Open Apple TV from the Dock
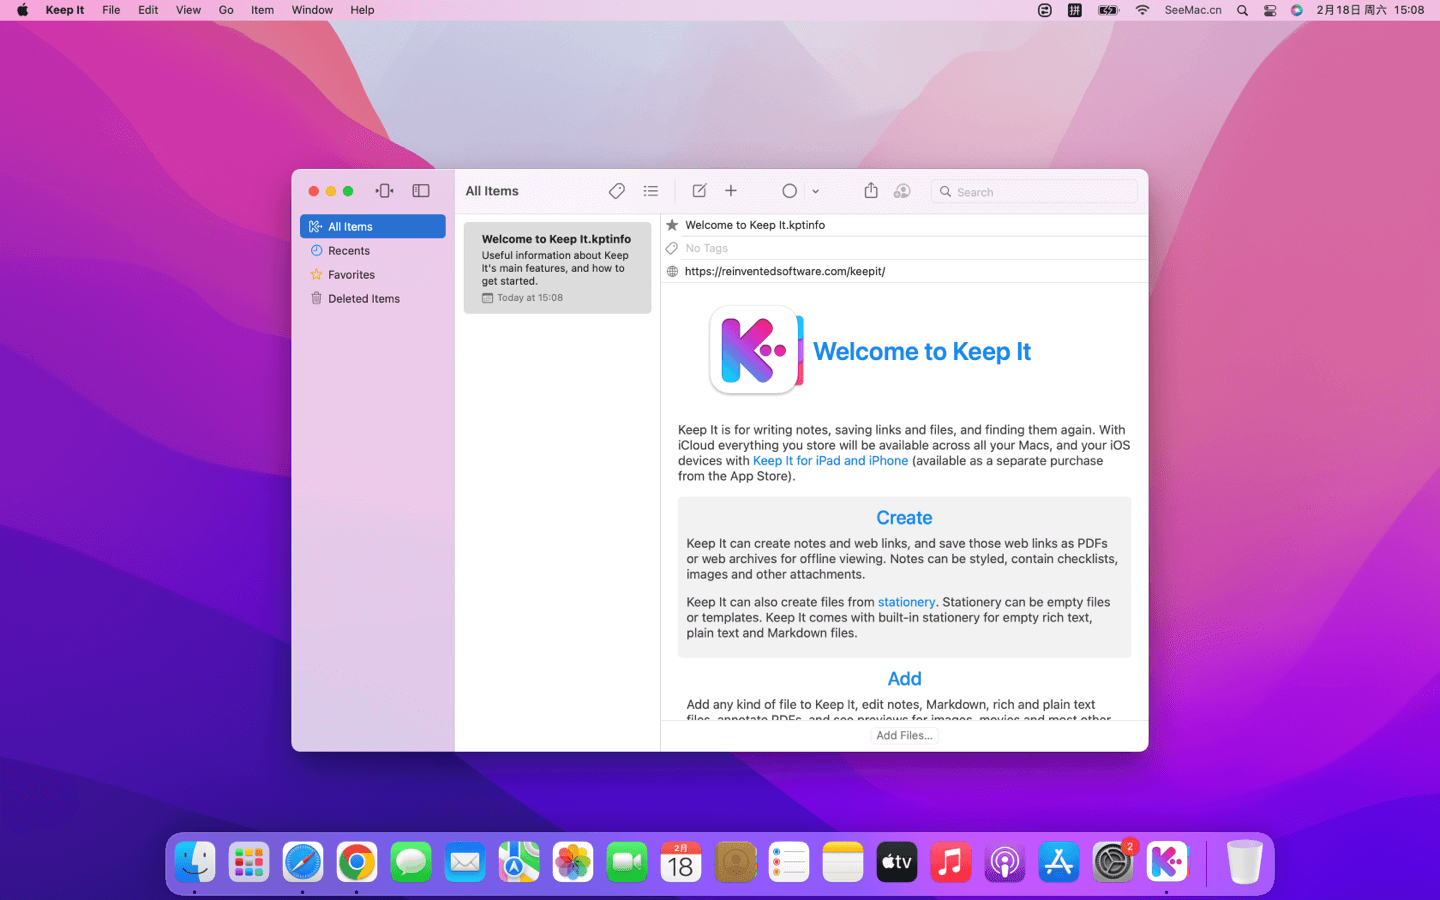 [897, 862]
